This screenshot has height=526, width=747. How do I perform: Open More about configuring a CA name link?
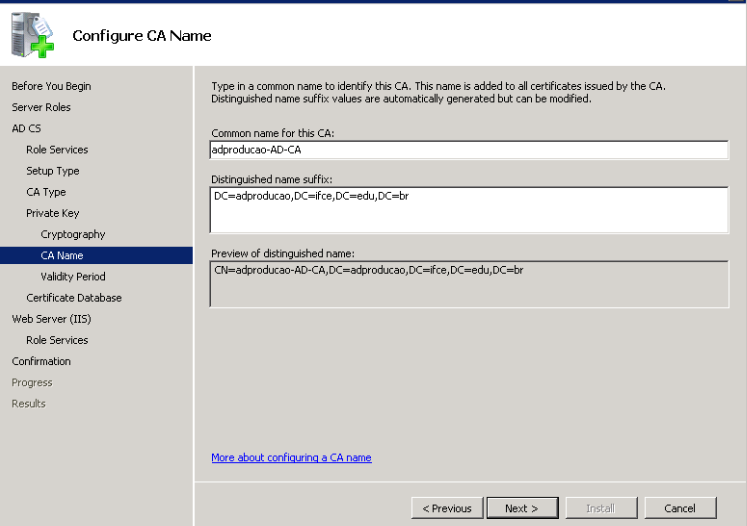click(x=291, y=457)
